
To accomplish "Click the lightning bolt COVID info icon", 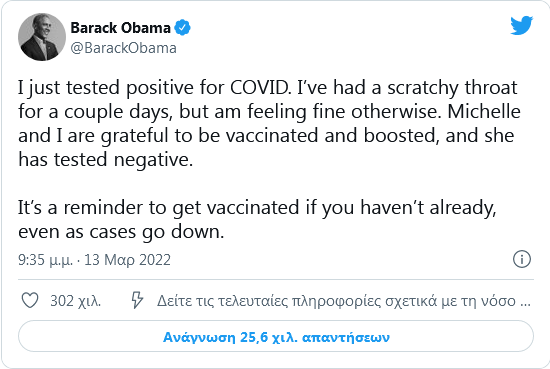I will [x=137, y=300].
